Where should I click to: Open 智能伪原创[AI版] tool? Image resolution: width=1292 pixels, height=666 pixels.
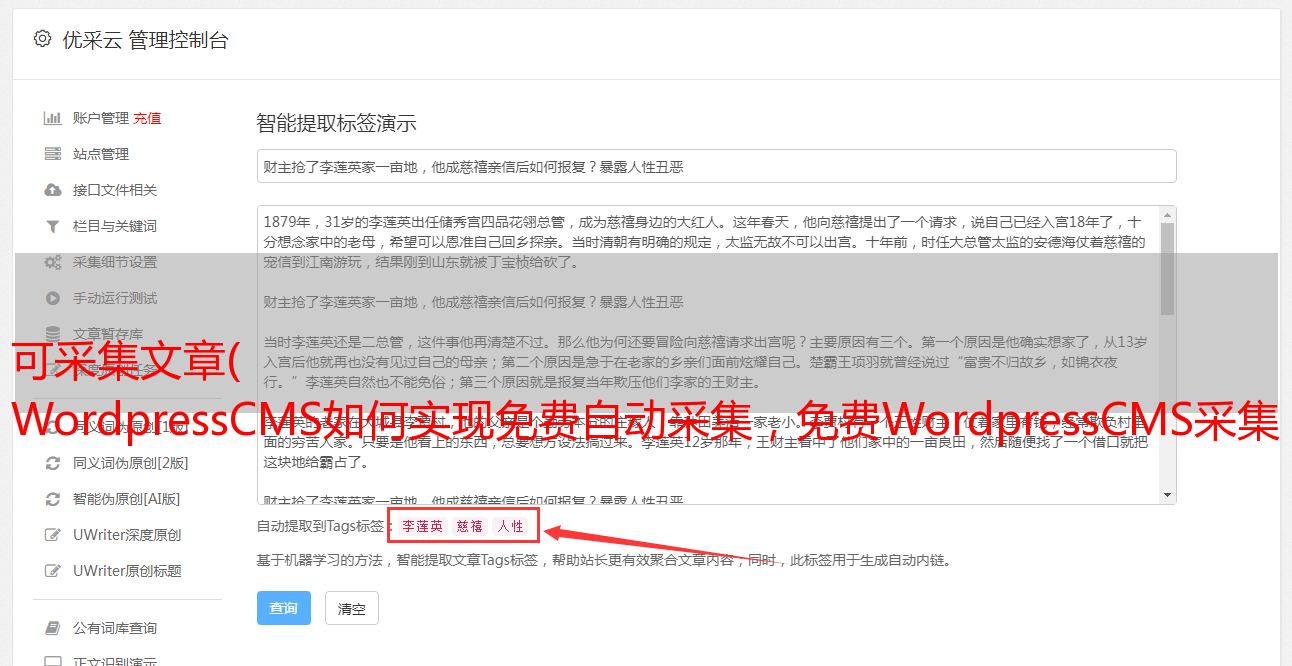pos(127,499)
